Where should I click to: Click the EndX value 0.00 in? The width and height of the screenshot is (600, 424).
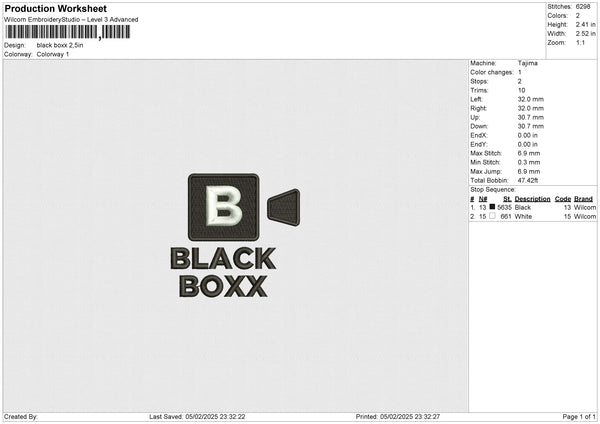click(528, 135)
